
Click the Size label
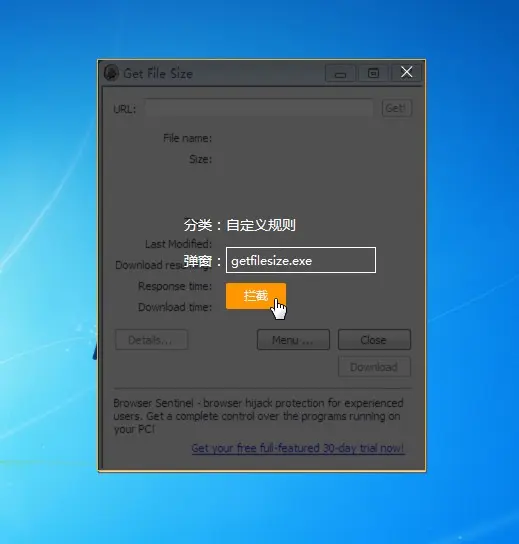[x=201, y=159]
